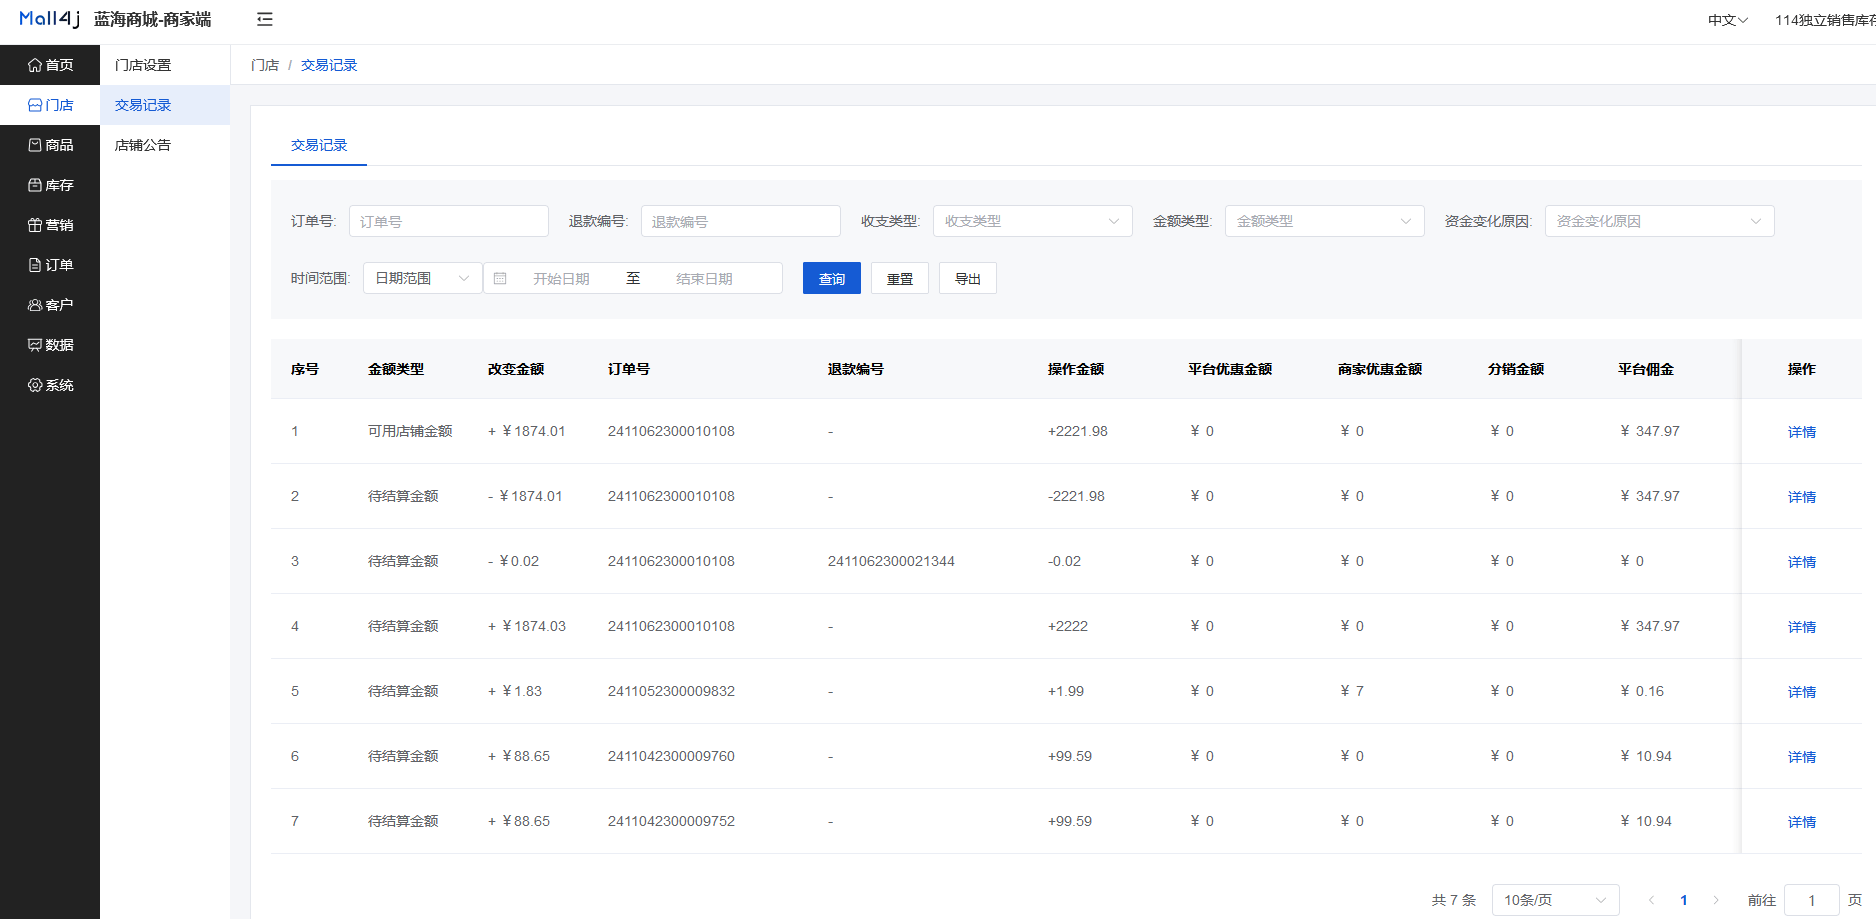The image size is (1876, 919).
Task: Go to 门店设置 submenu
Action: 165,65
